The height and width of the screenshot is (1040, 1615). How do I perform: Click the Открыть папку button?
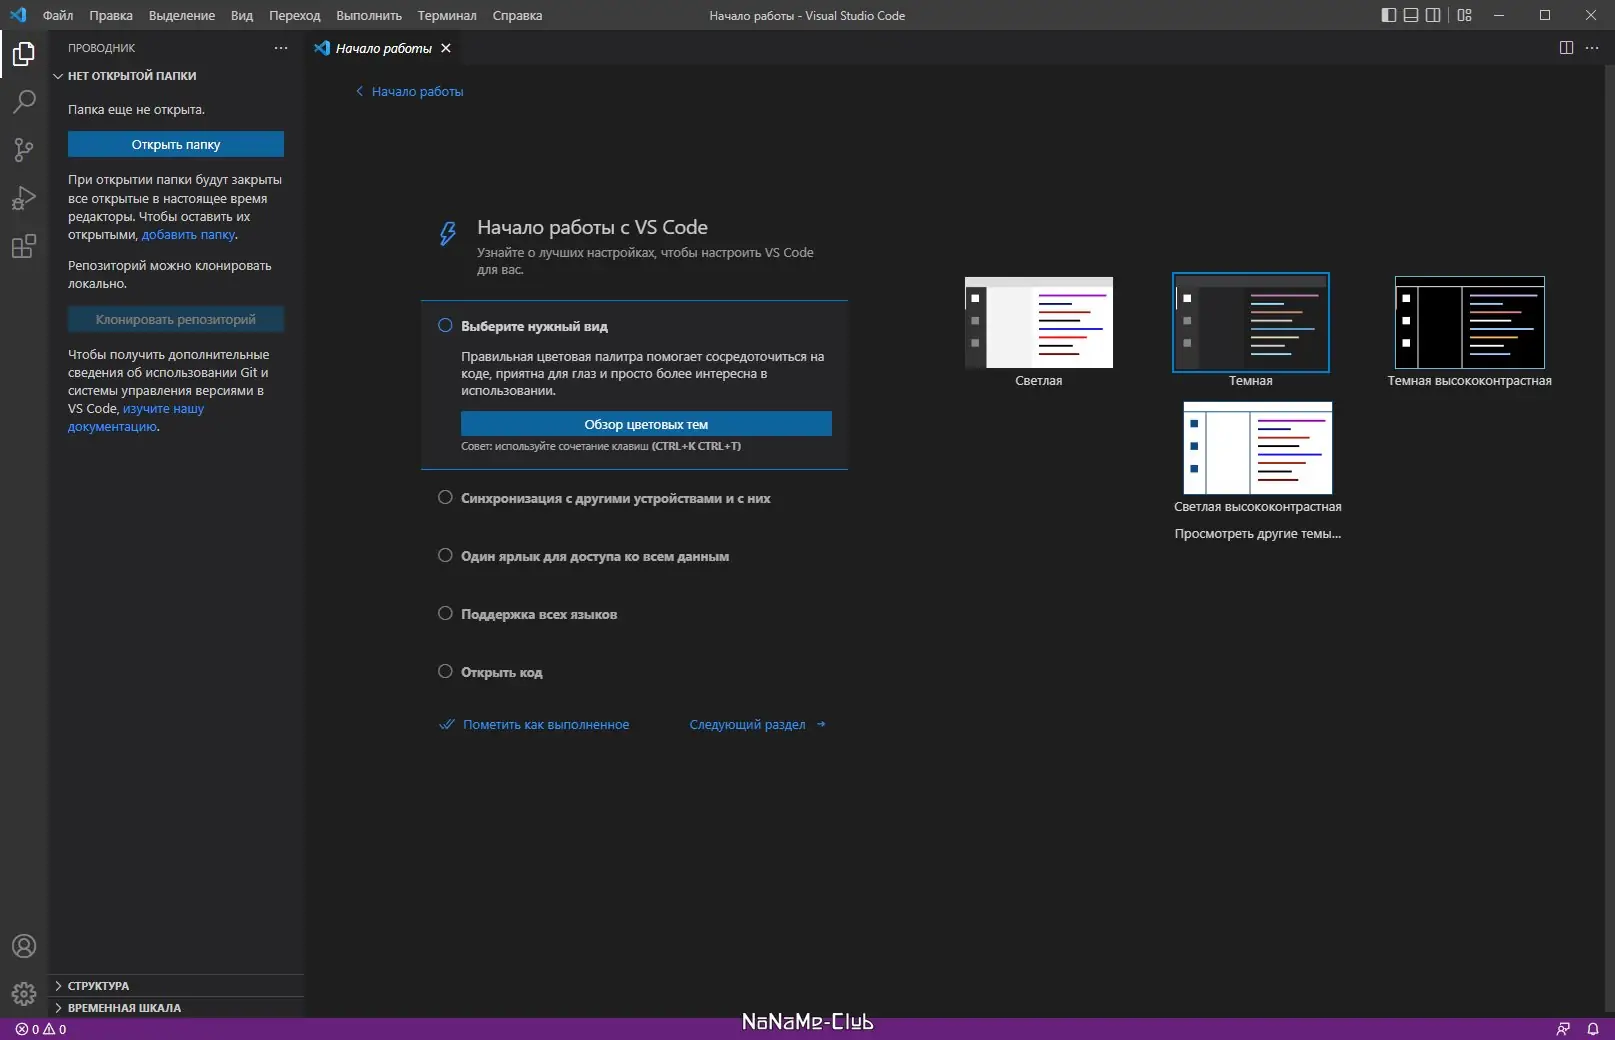(x=176, y=144)
